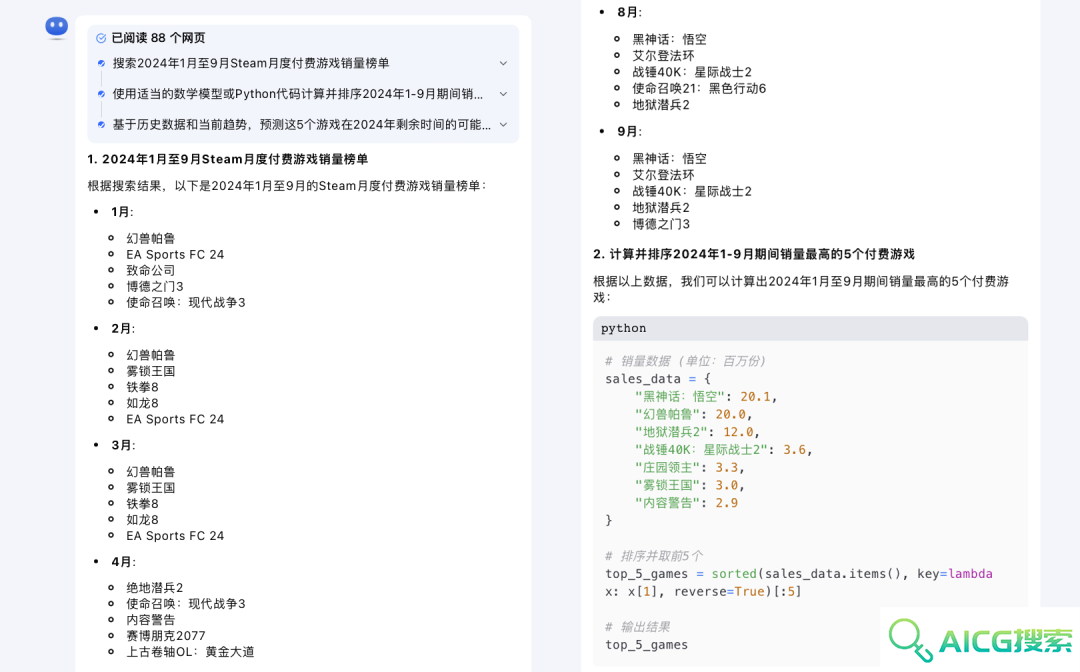
Task: Click 艾尔登法环 under 9月
Action: 663,175
